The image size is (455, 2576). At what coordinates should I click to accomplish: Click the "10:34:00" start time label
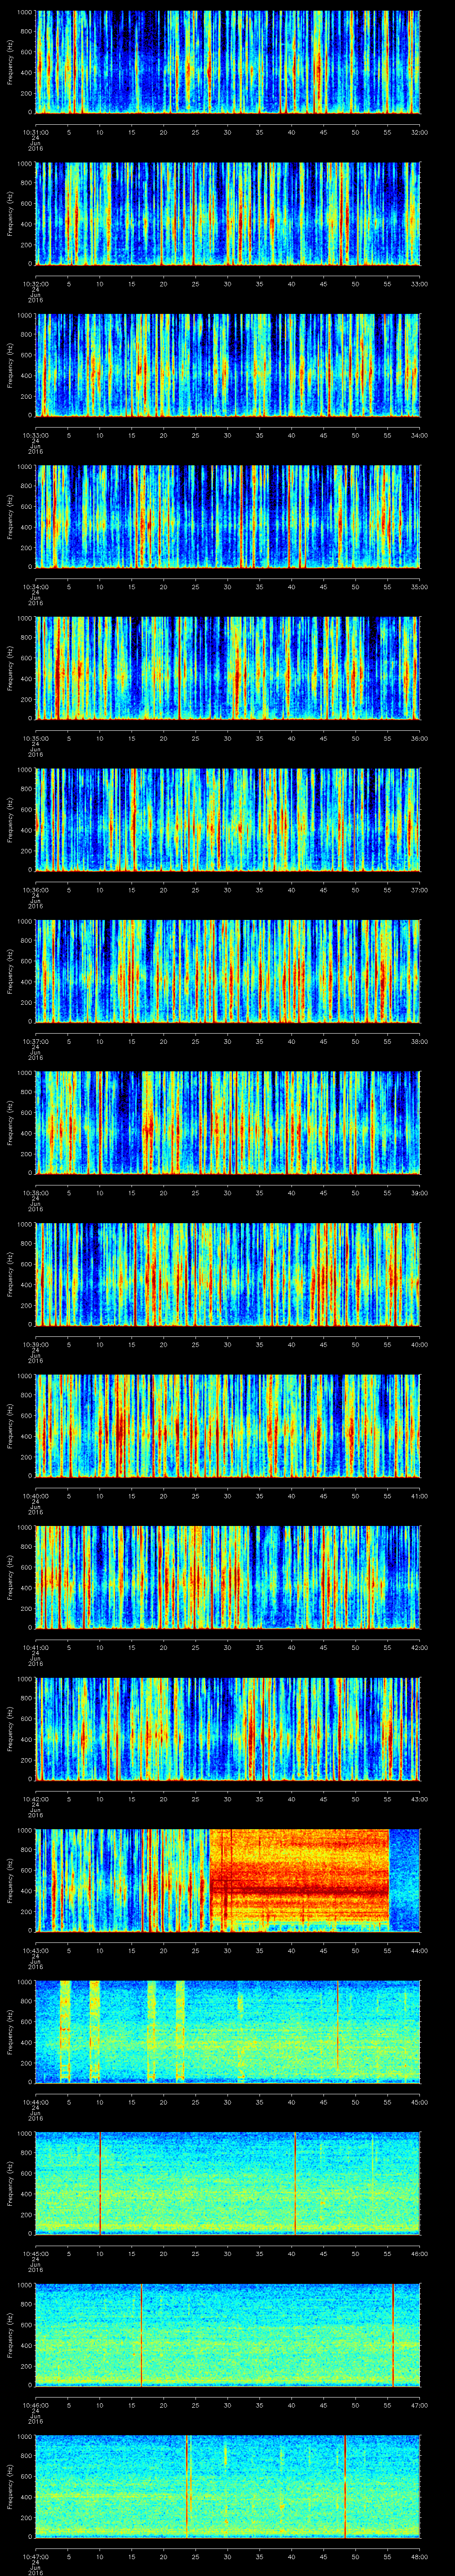point(35,586)
